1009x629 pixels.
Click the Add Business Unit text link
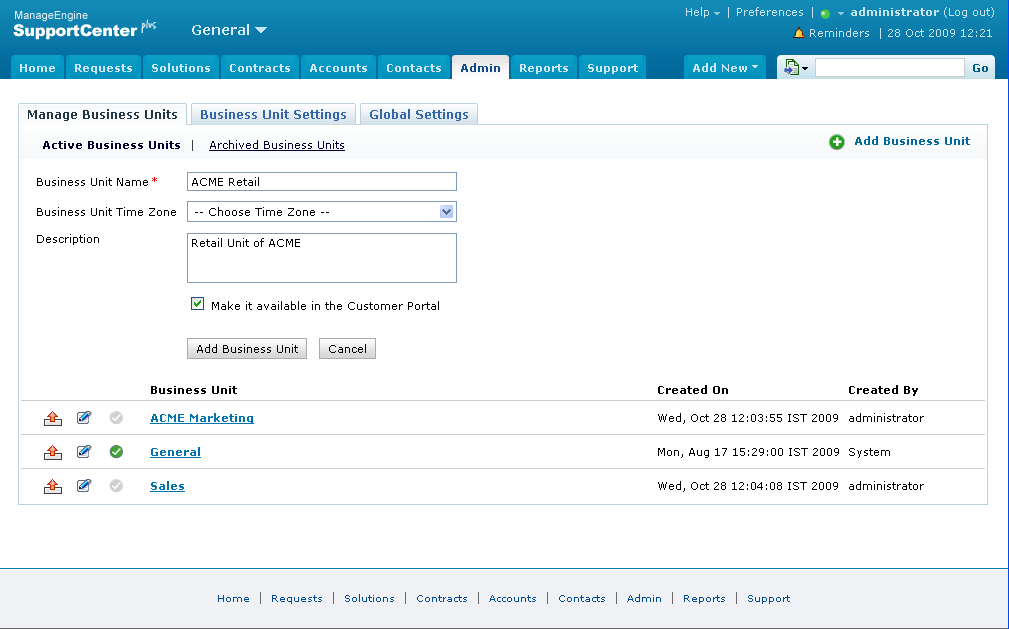pos(912,141)
